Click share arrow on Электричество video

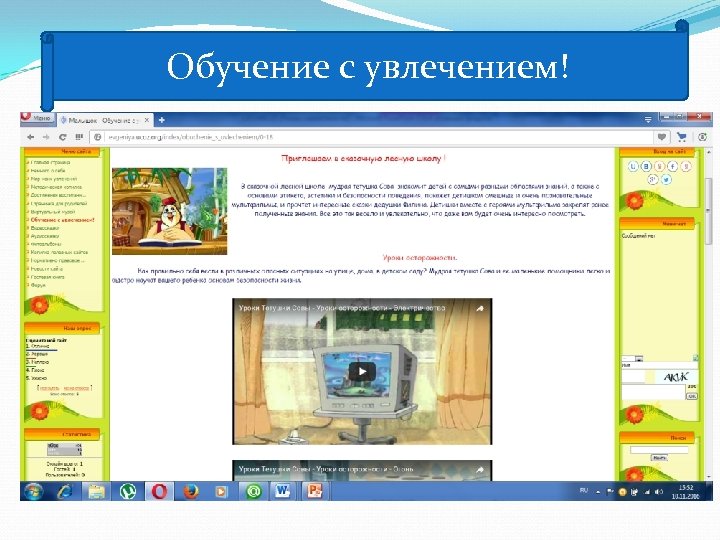tap(479, 309)
